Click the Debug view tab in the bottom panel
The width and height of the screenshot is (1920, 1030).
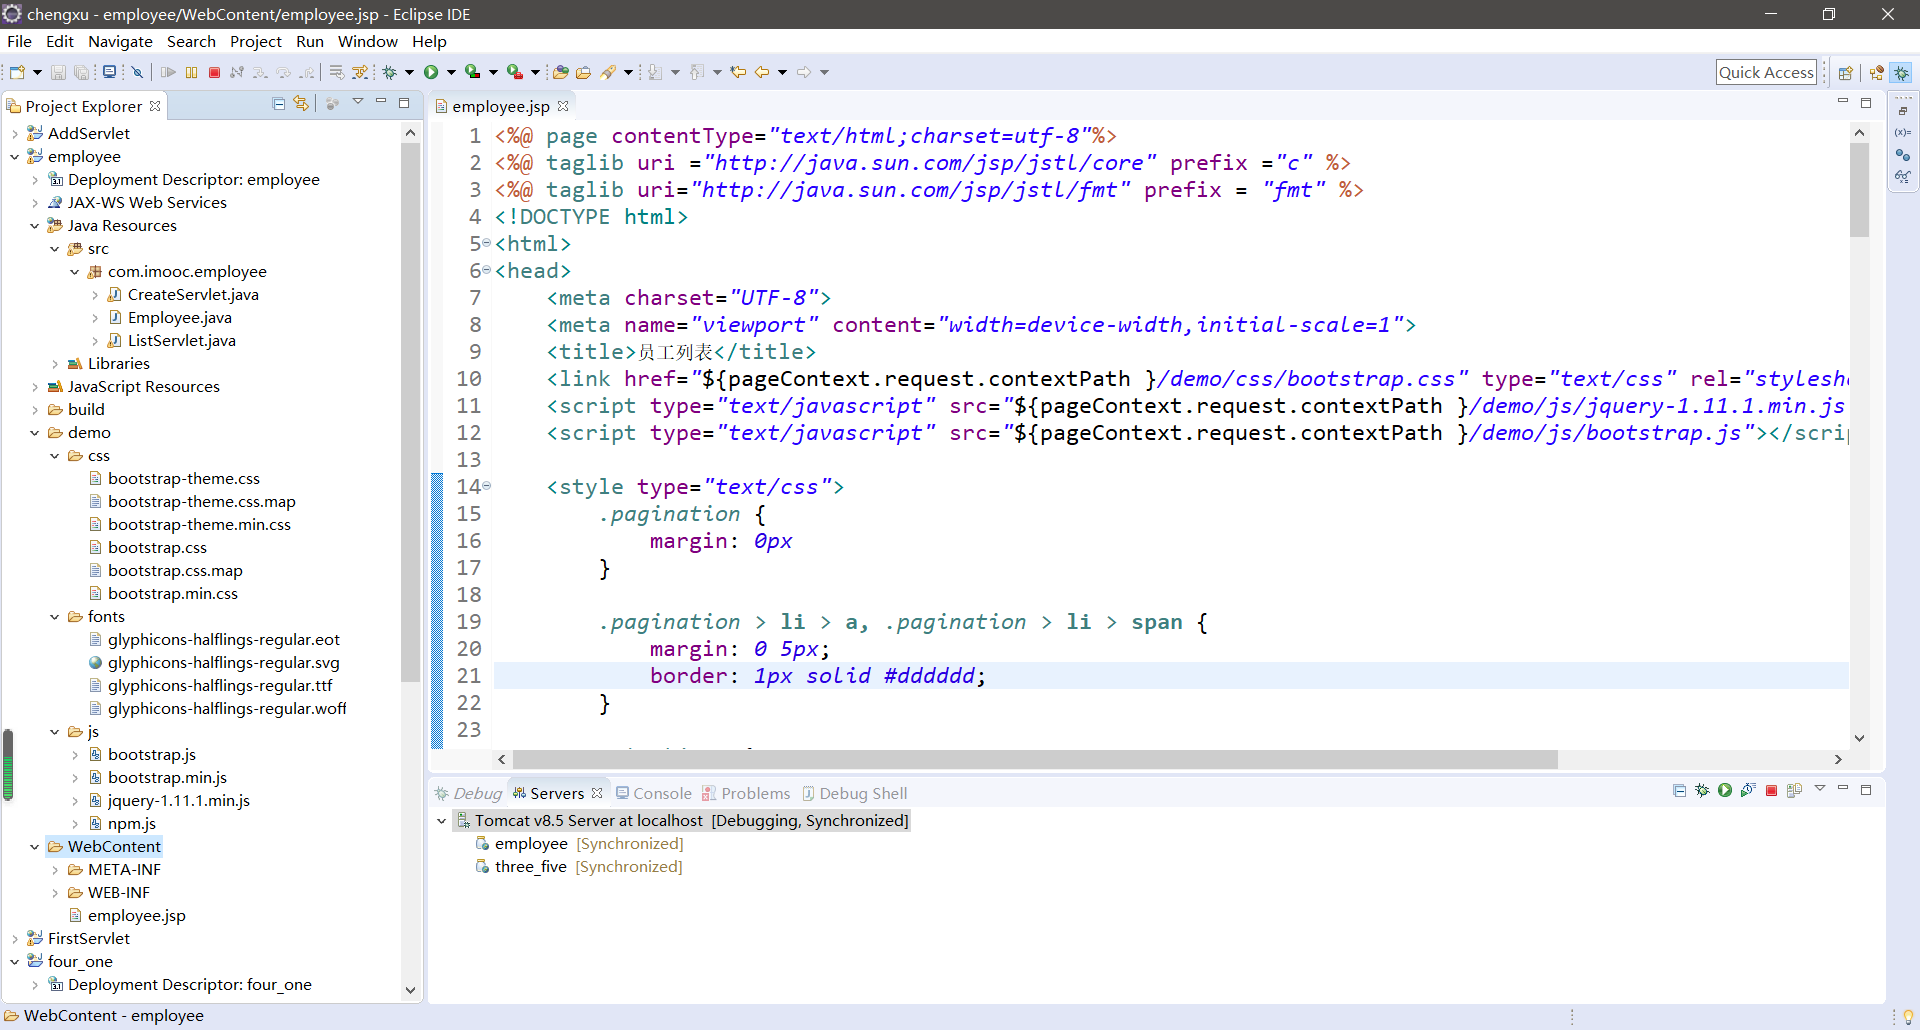click(x=468, y=793)
